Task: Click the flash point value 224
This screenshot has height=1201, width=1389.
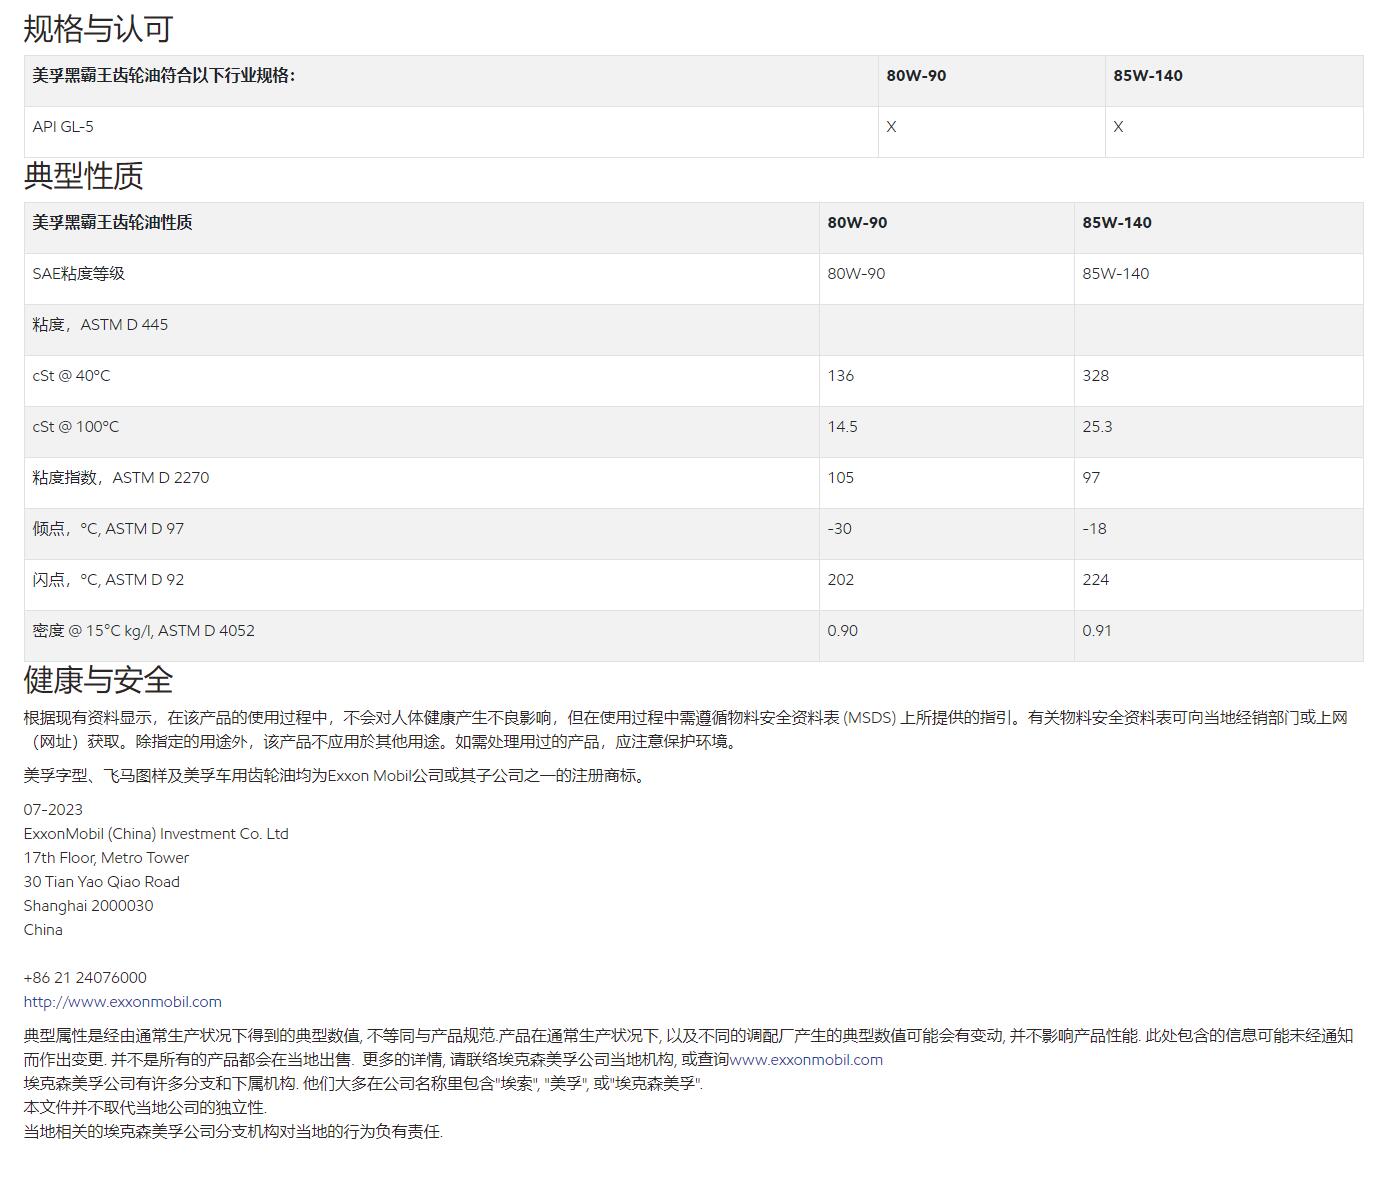Action: pyautogui.click(x=1096, y=580)
